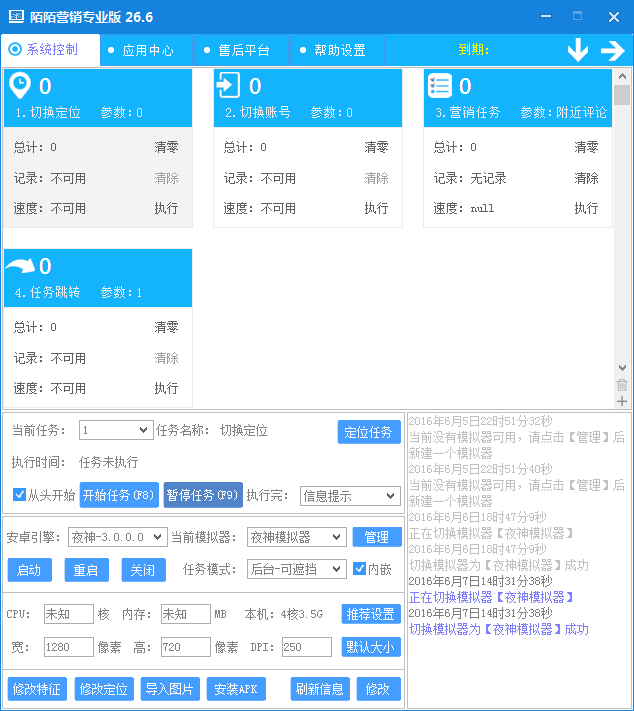The image size is (634, 711).
Task: Click the DPI input field
Action: [x=306, y=647]
